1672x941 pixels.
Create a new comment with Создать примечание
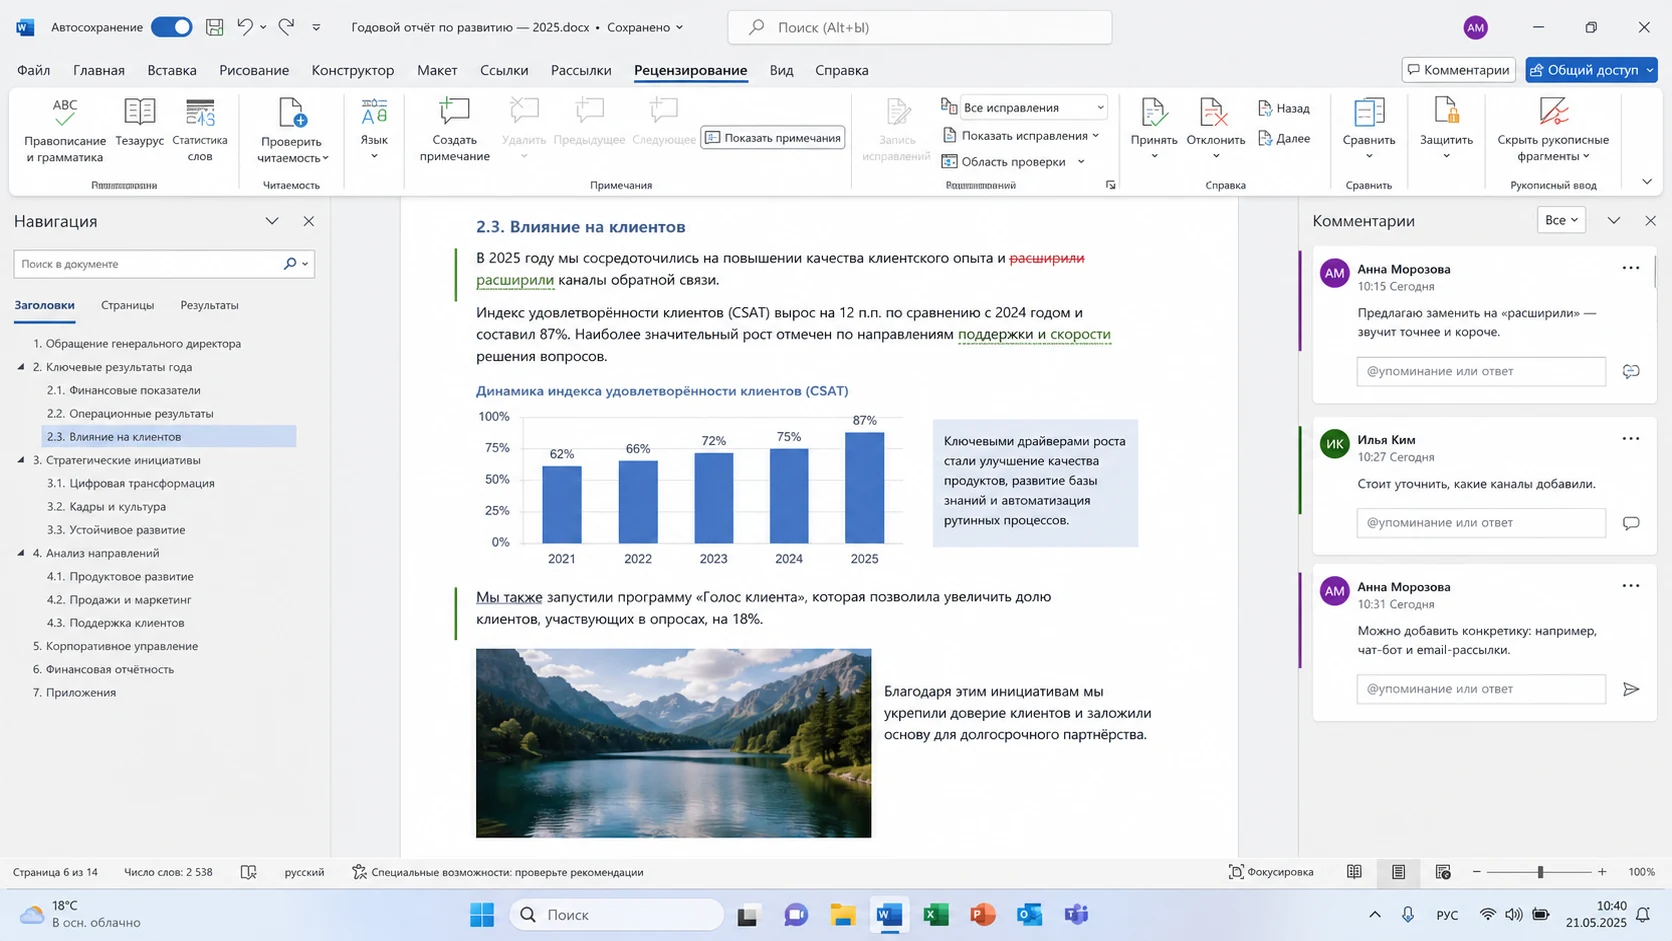(454, 130)
